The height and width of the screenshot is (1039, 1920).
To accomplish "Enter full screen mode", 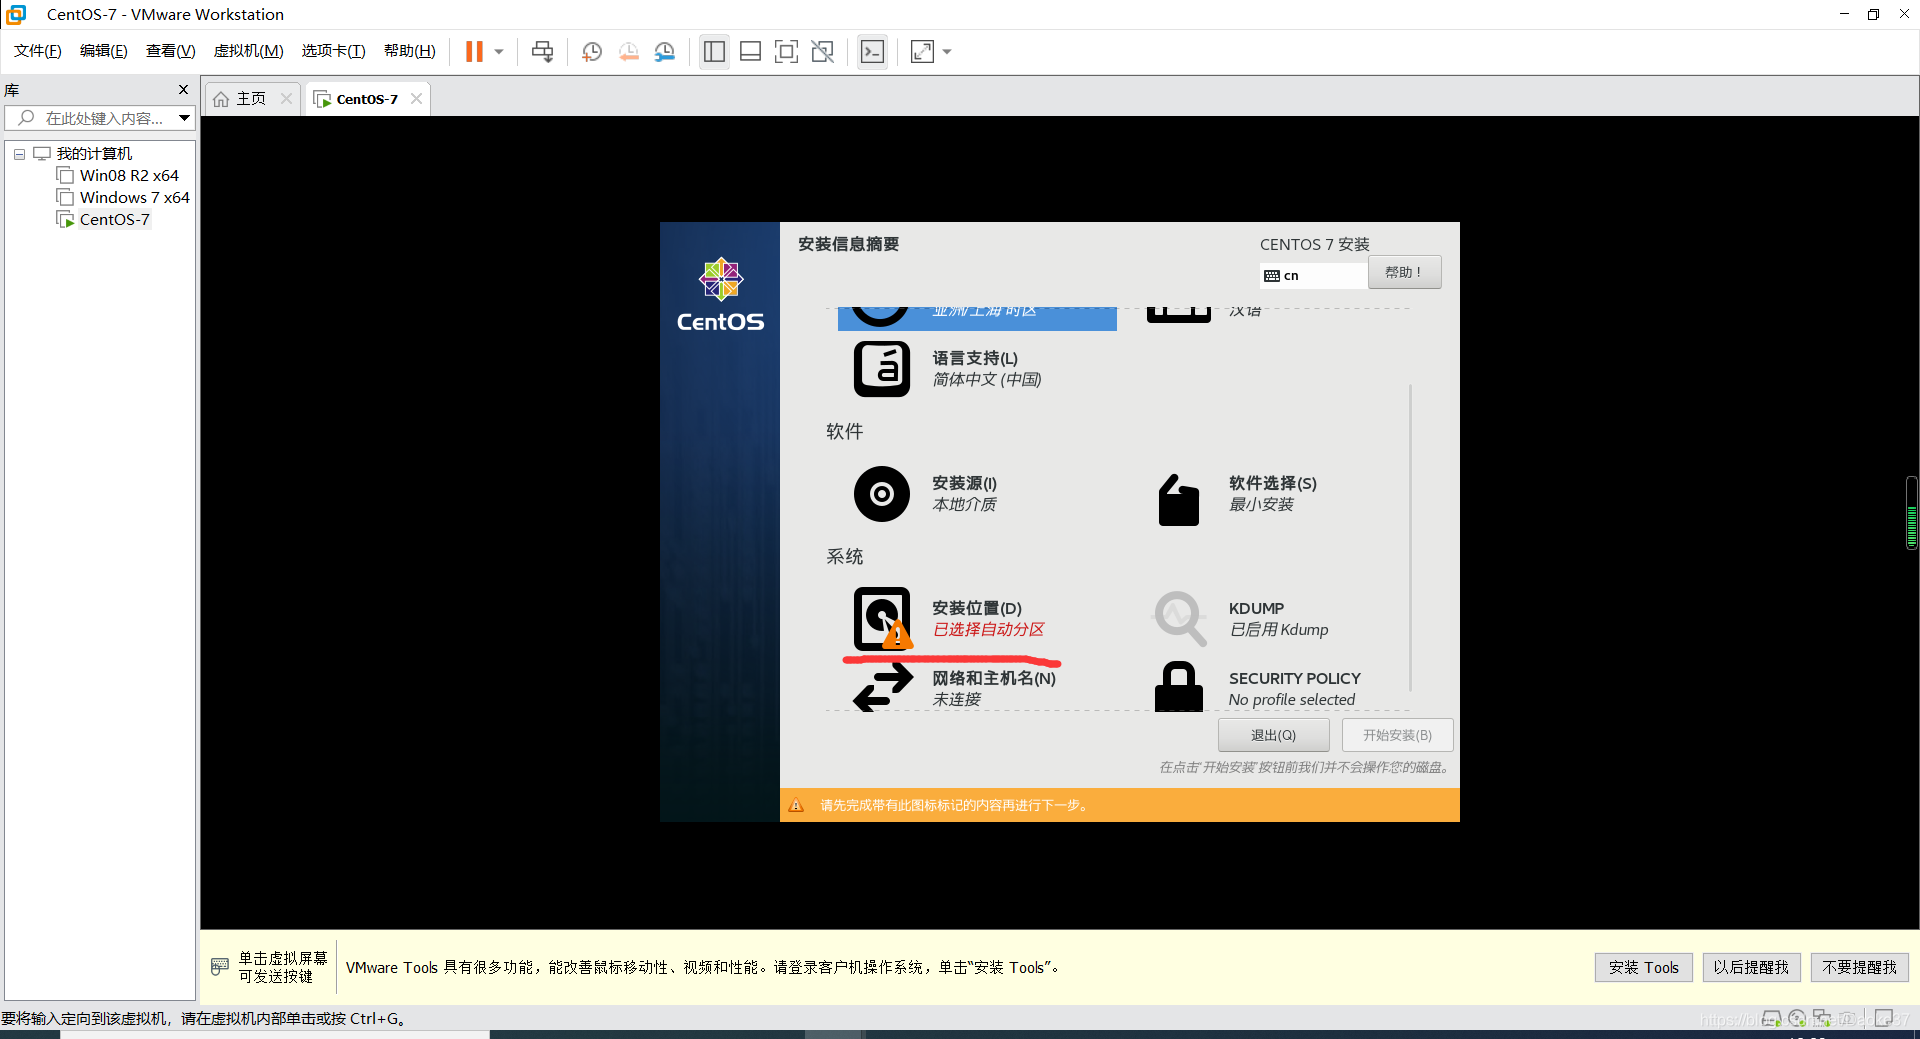I will pos(787,51).
